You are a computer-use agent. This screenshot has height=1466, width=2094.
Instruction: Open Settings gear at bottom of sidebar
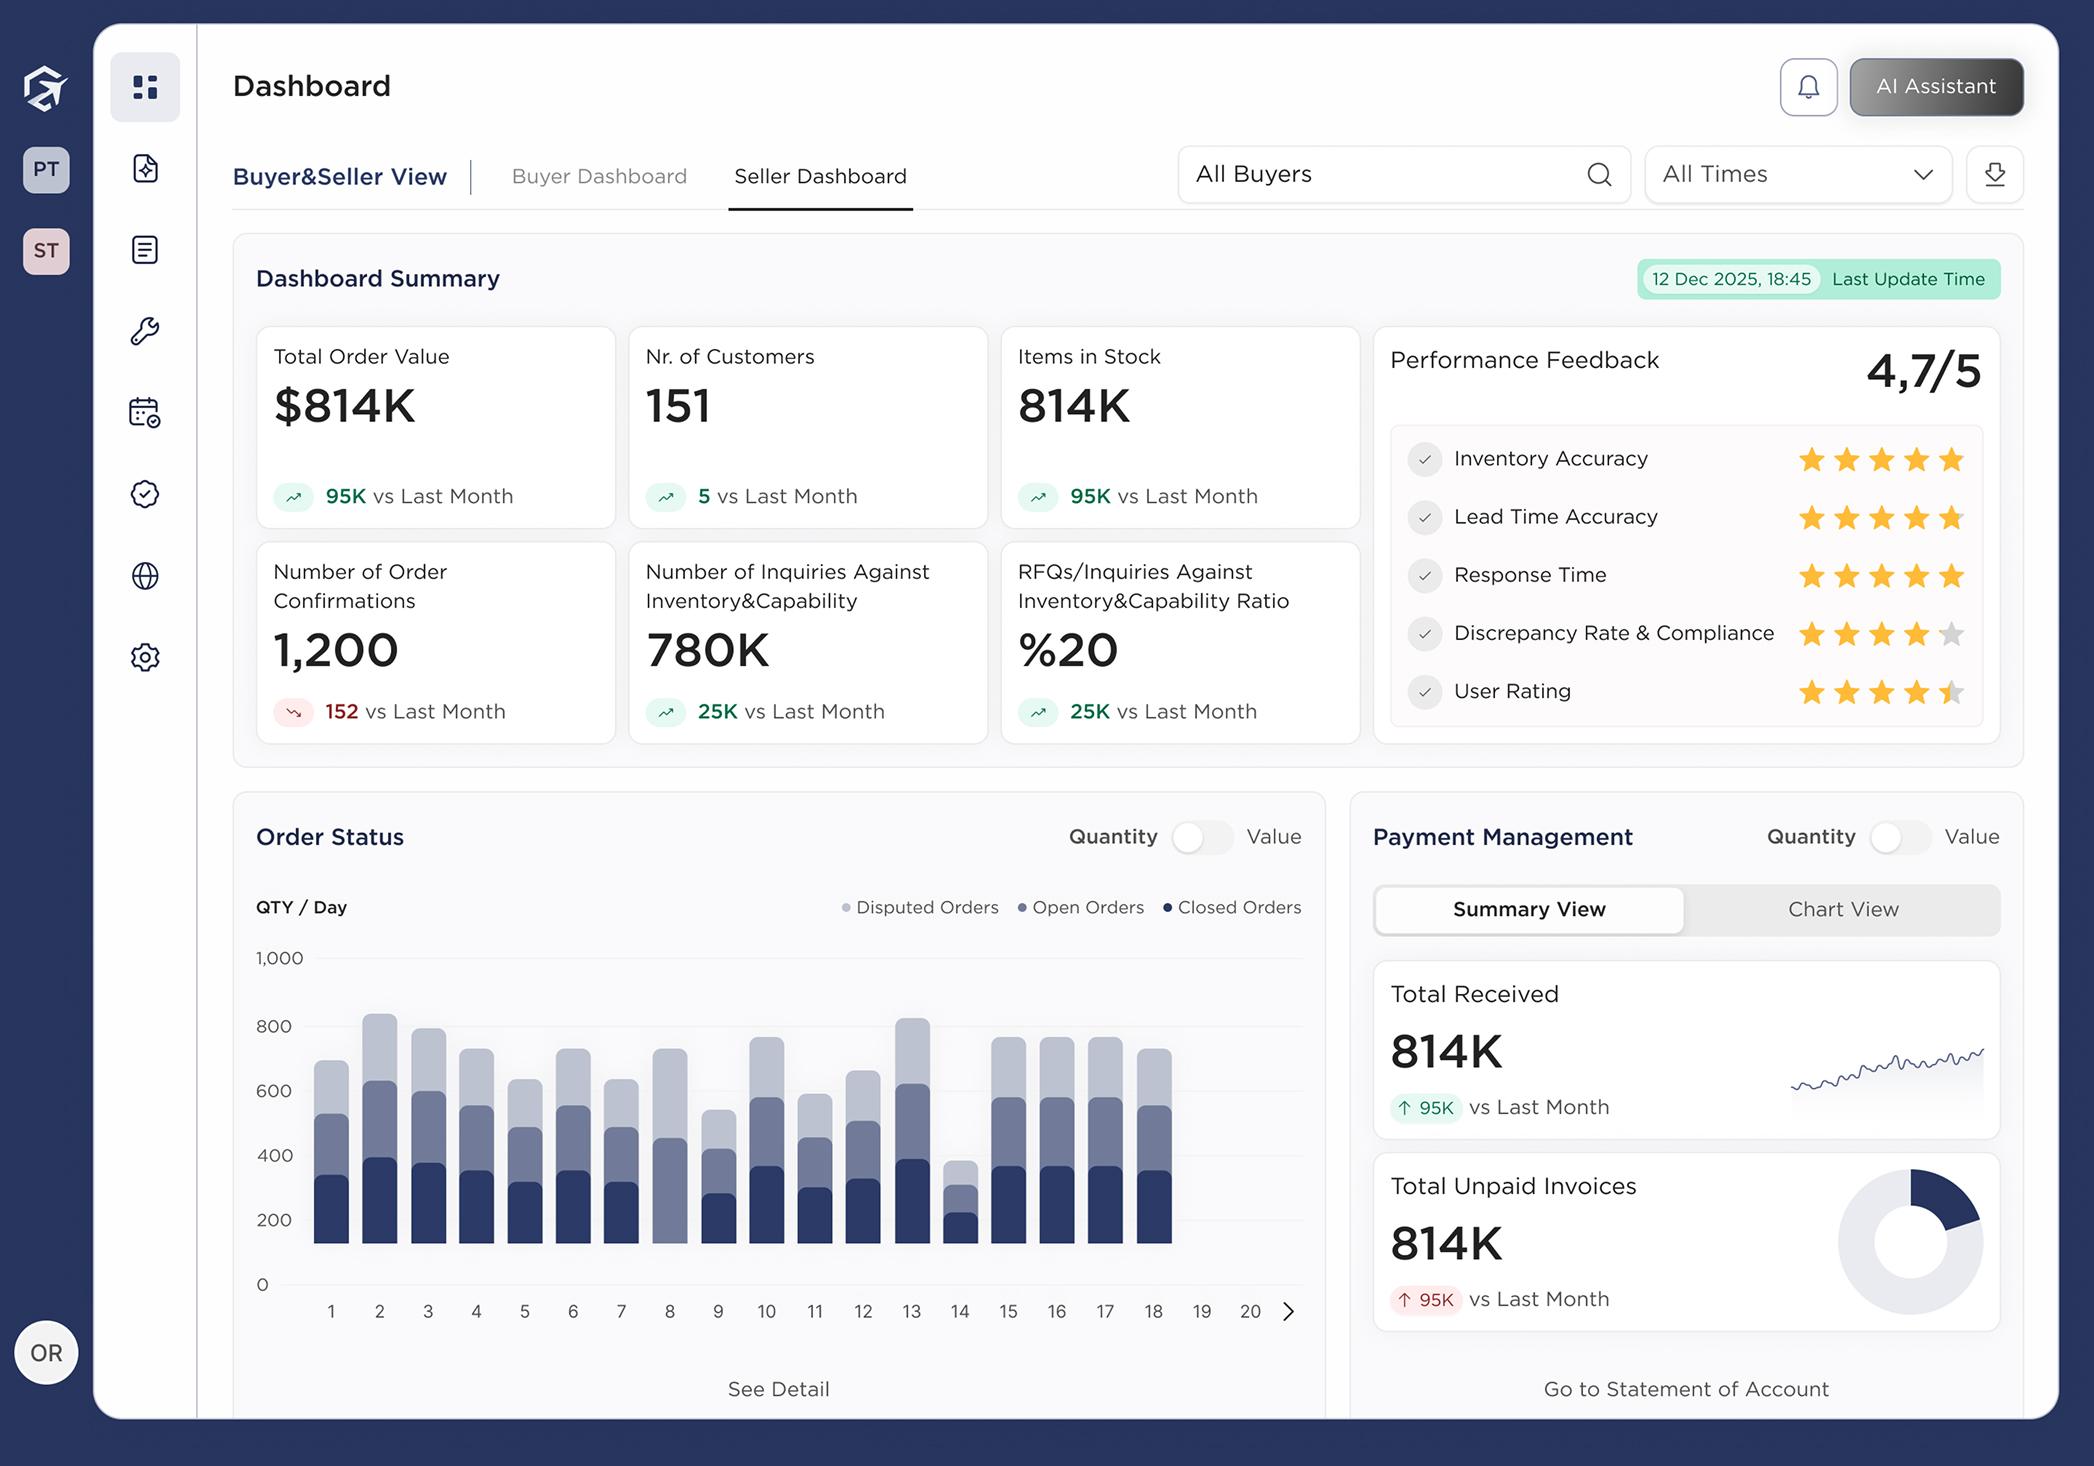pos(145,656)
